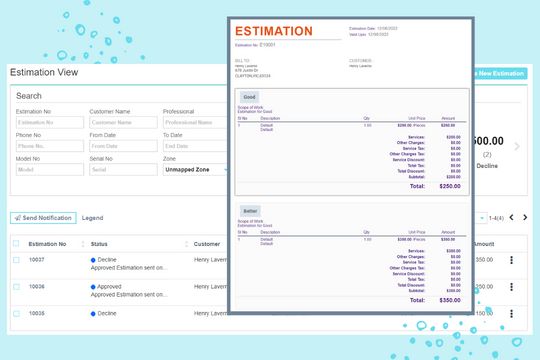540x360 pixels.
Task: Click Henry Lavern in row 10037
Action: point(210,259)
